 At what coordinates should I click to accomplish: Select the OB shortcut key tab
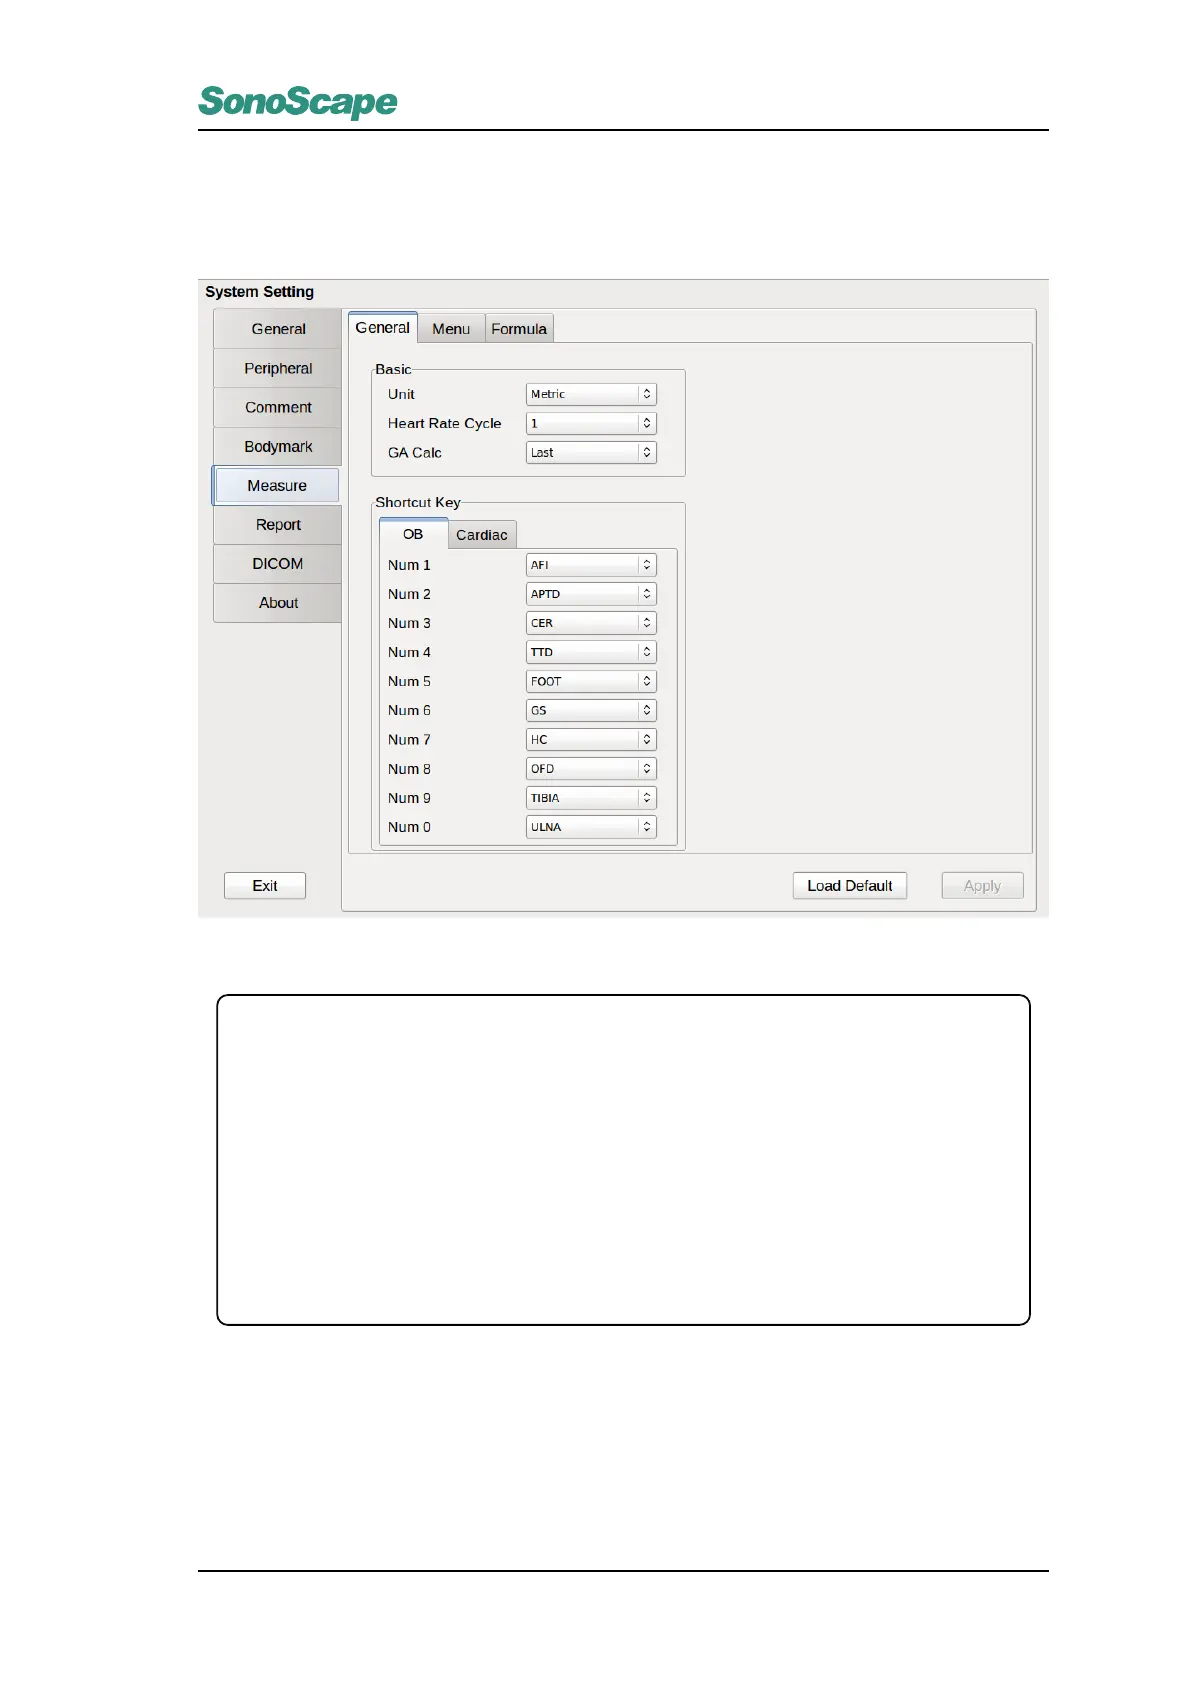tap(413, 534)
